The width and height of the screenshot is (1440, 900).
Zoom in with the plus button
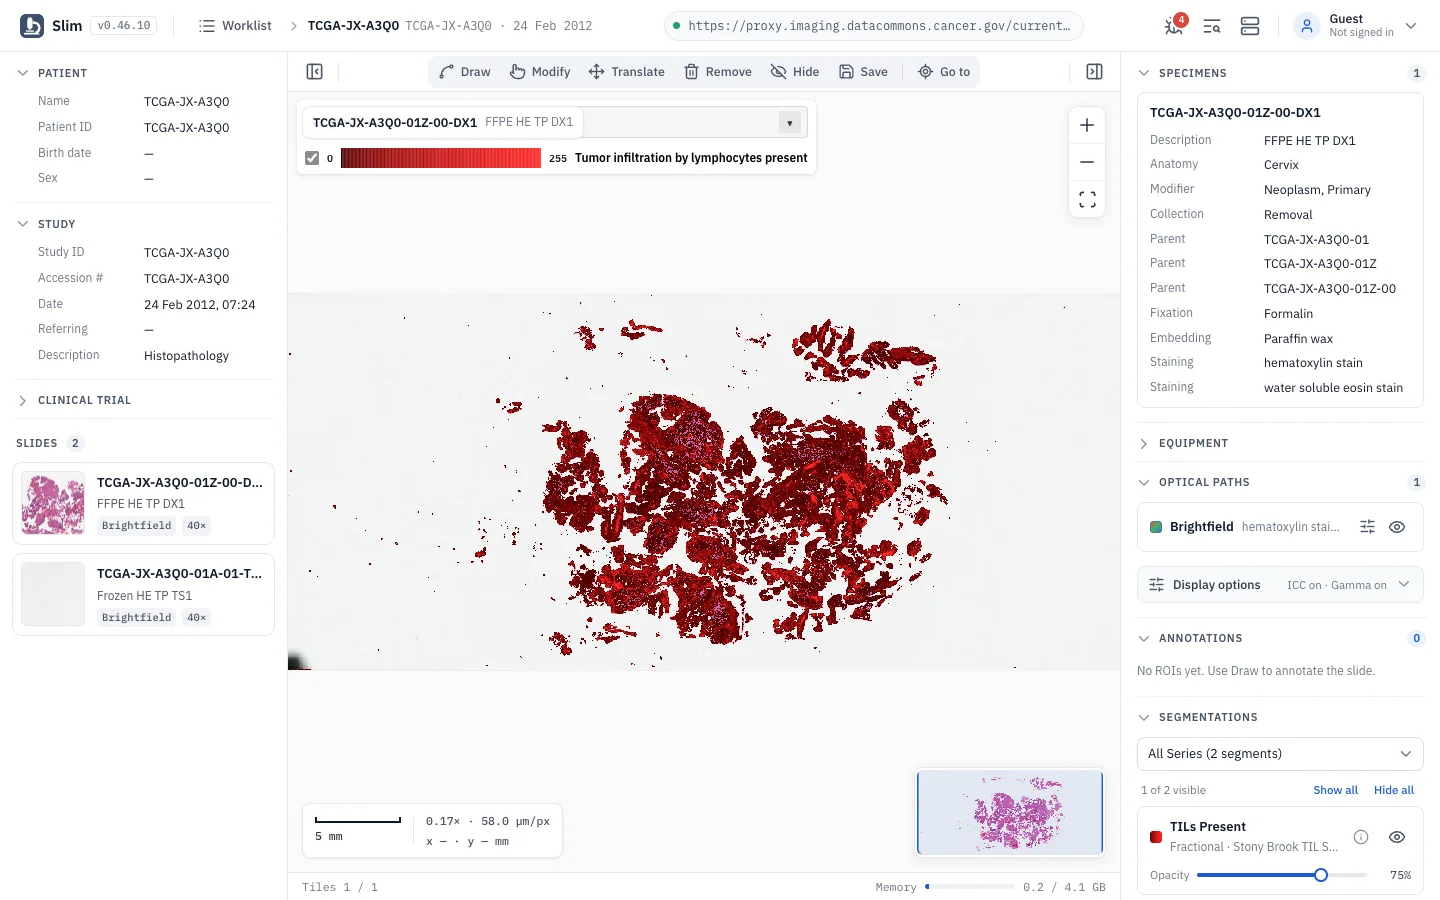pos(1087,126)
